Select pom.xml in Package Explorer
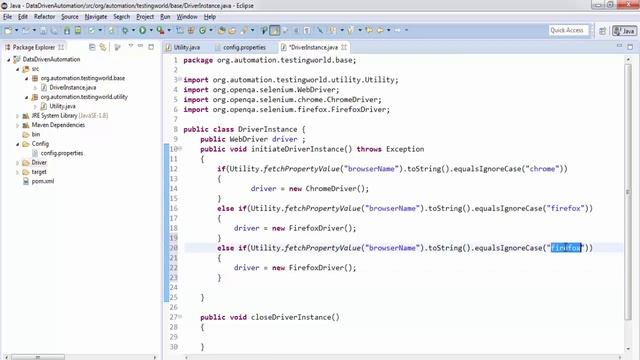The height and width of the screenshot is (360, 640). pyautogui.click(x=38, y=182)
